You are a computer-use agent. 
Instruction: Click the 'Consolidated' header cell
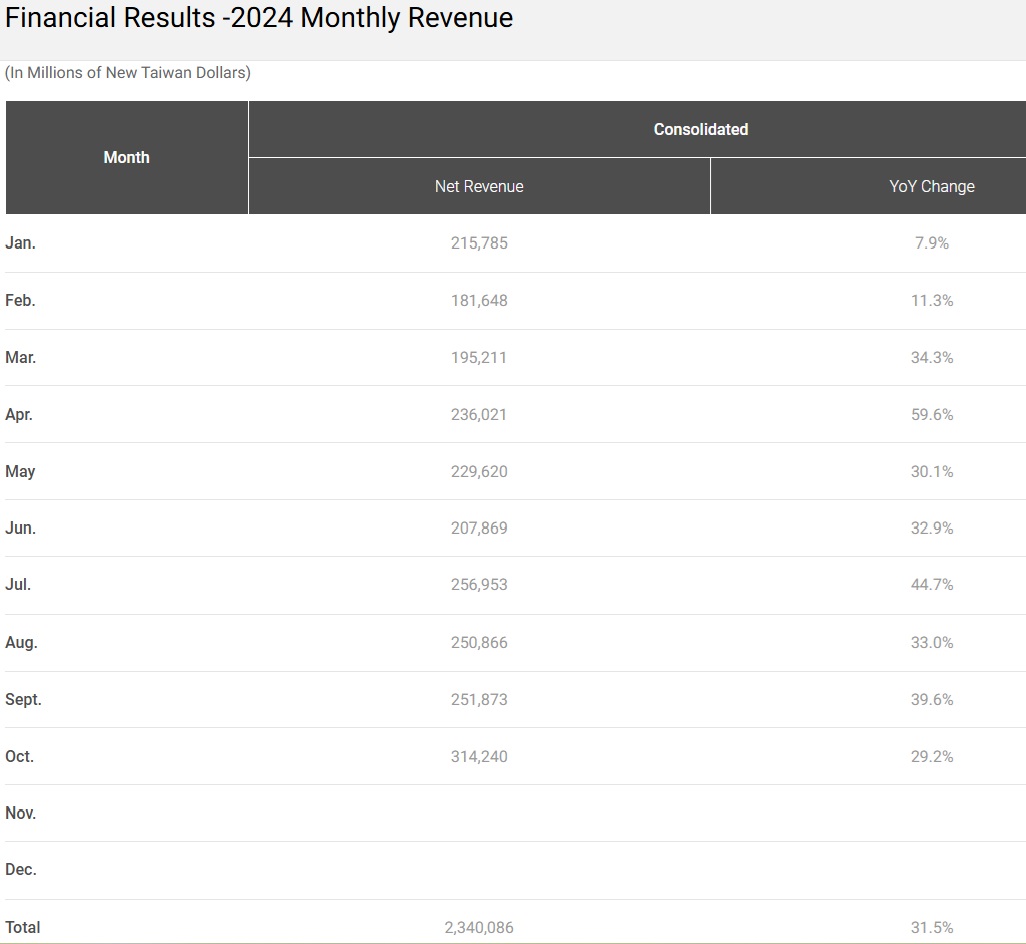click(x=700, y=128)
